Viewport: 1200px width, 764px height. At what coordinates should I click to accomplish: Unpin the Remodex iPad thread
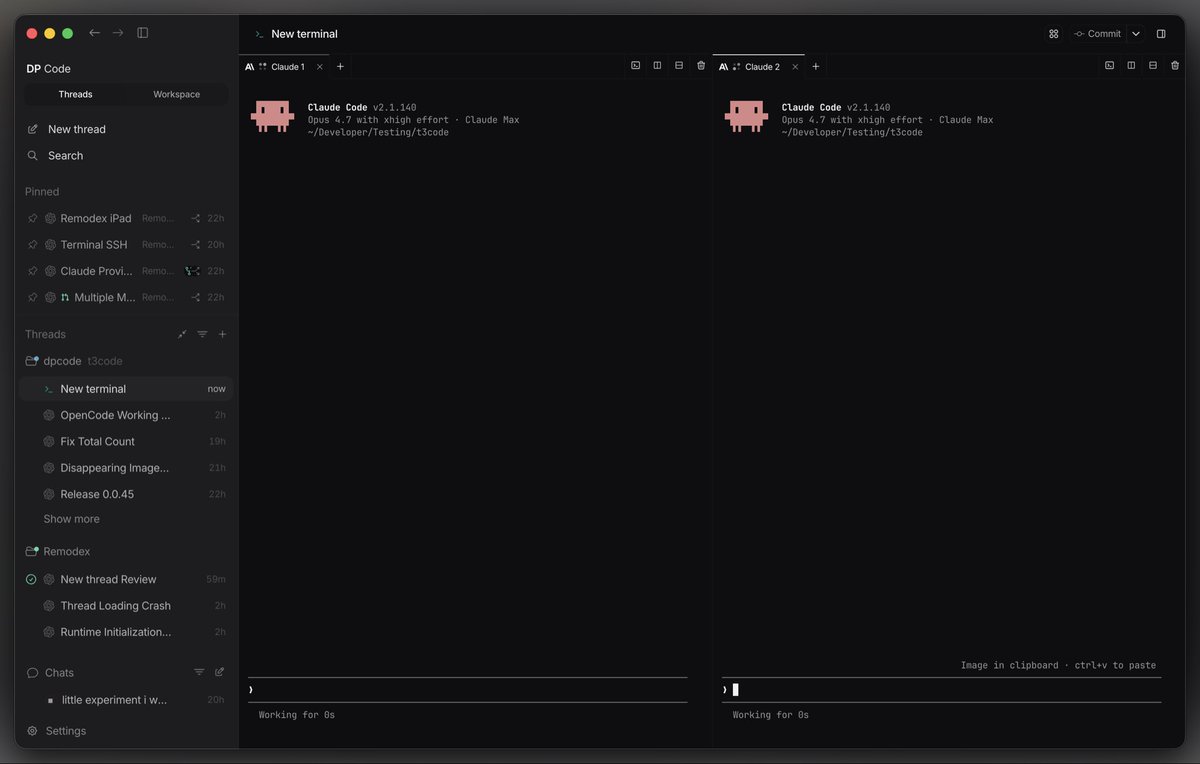coord(33,218)
